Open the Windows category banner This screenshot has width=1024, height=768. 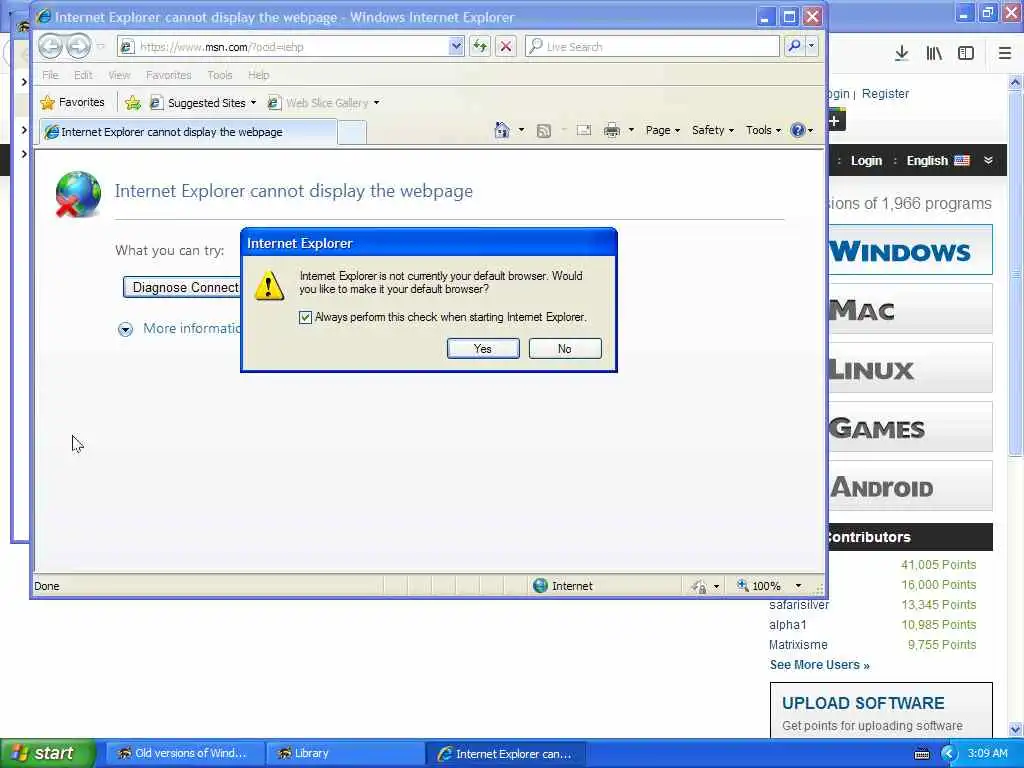point(910,250)
